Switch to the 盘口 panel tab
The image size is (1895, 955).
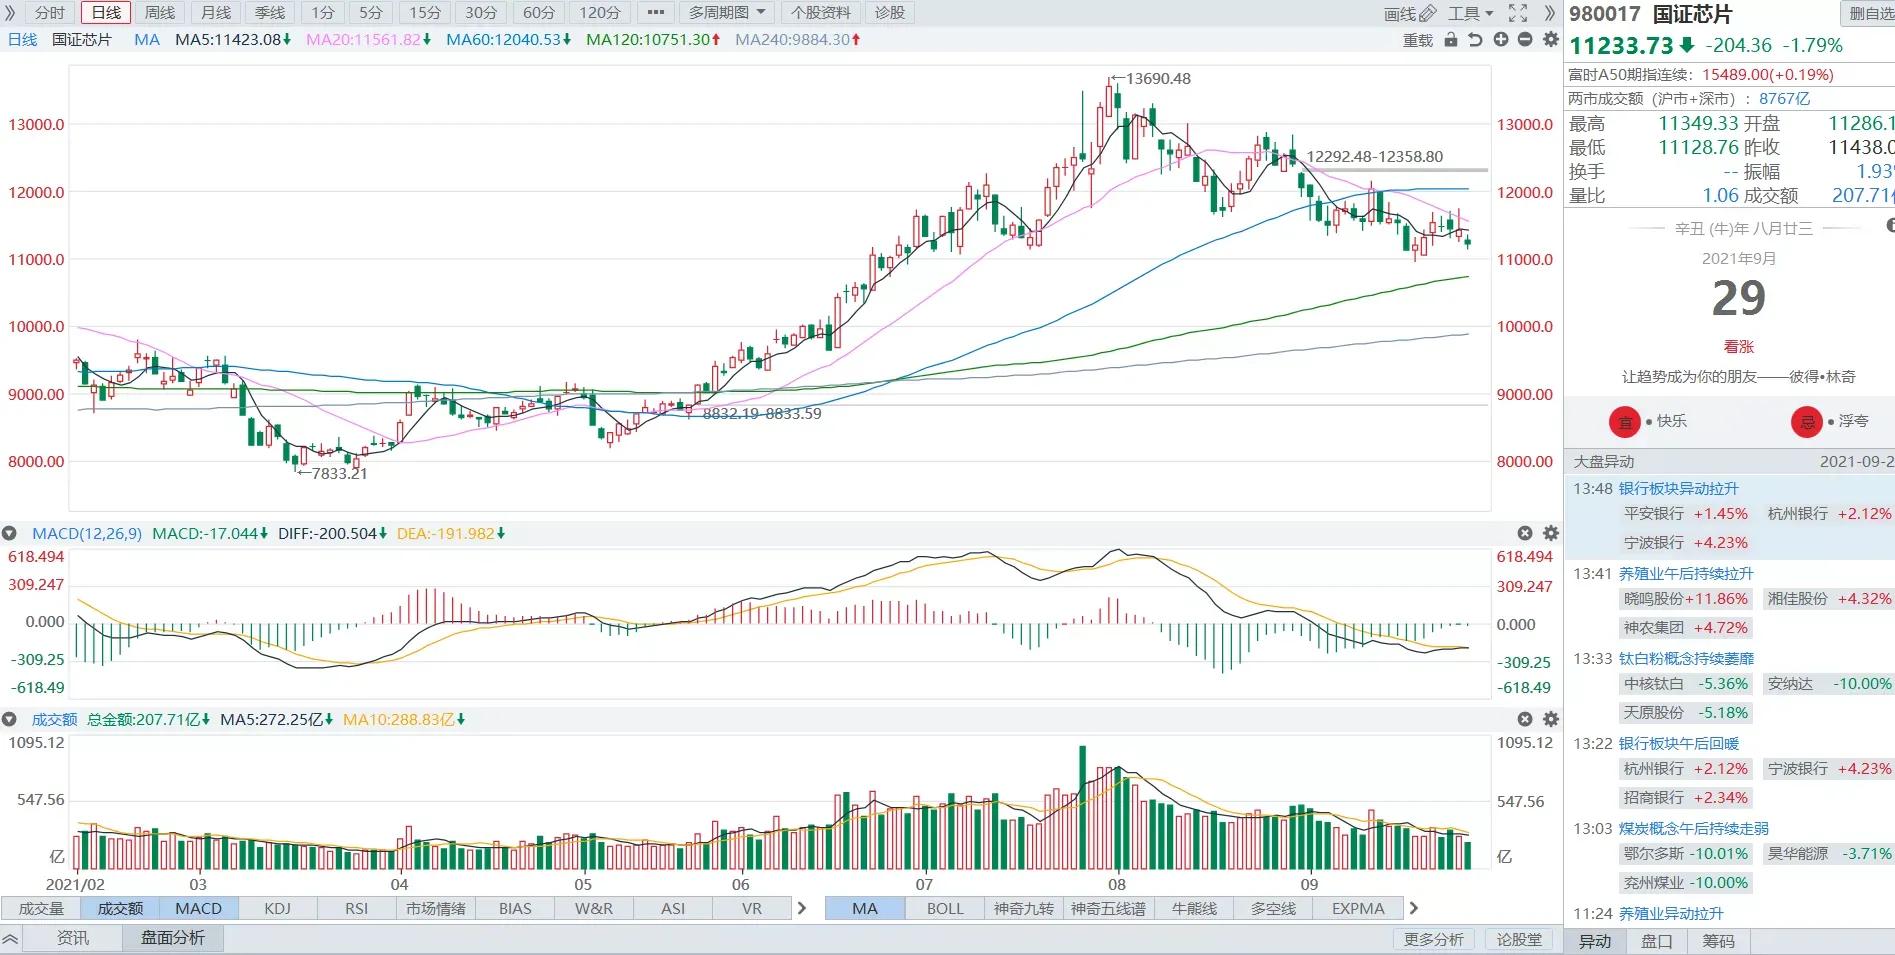1657,941
